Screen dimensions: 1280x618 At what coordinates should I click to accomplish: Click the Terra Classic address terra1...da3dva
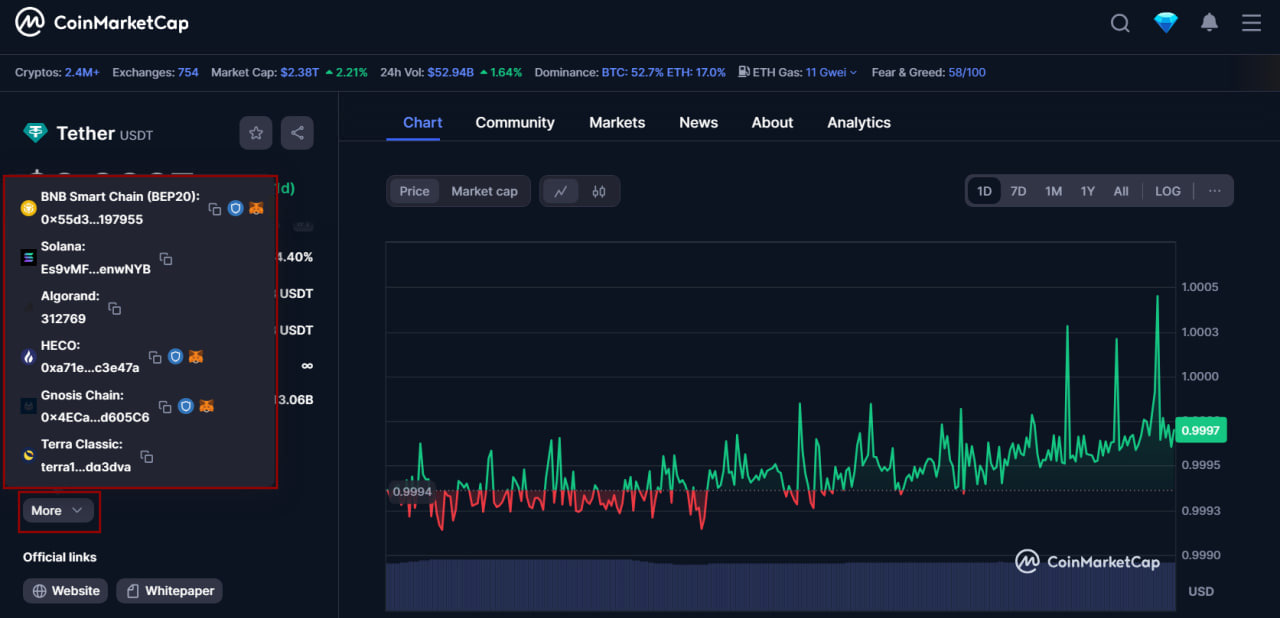point(86,467)
